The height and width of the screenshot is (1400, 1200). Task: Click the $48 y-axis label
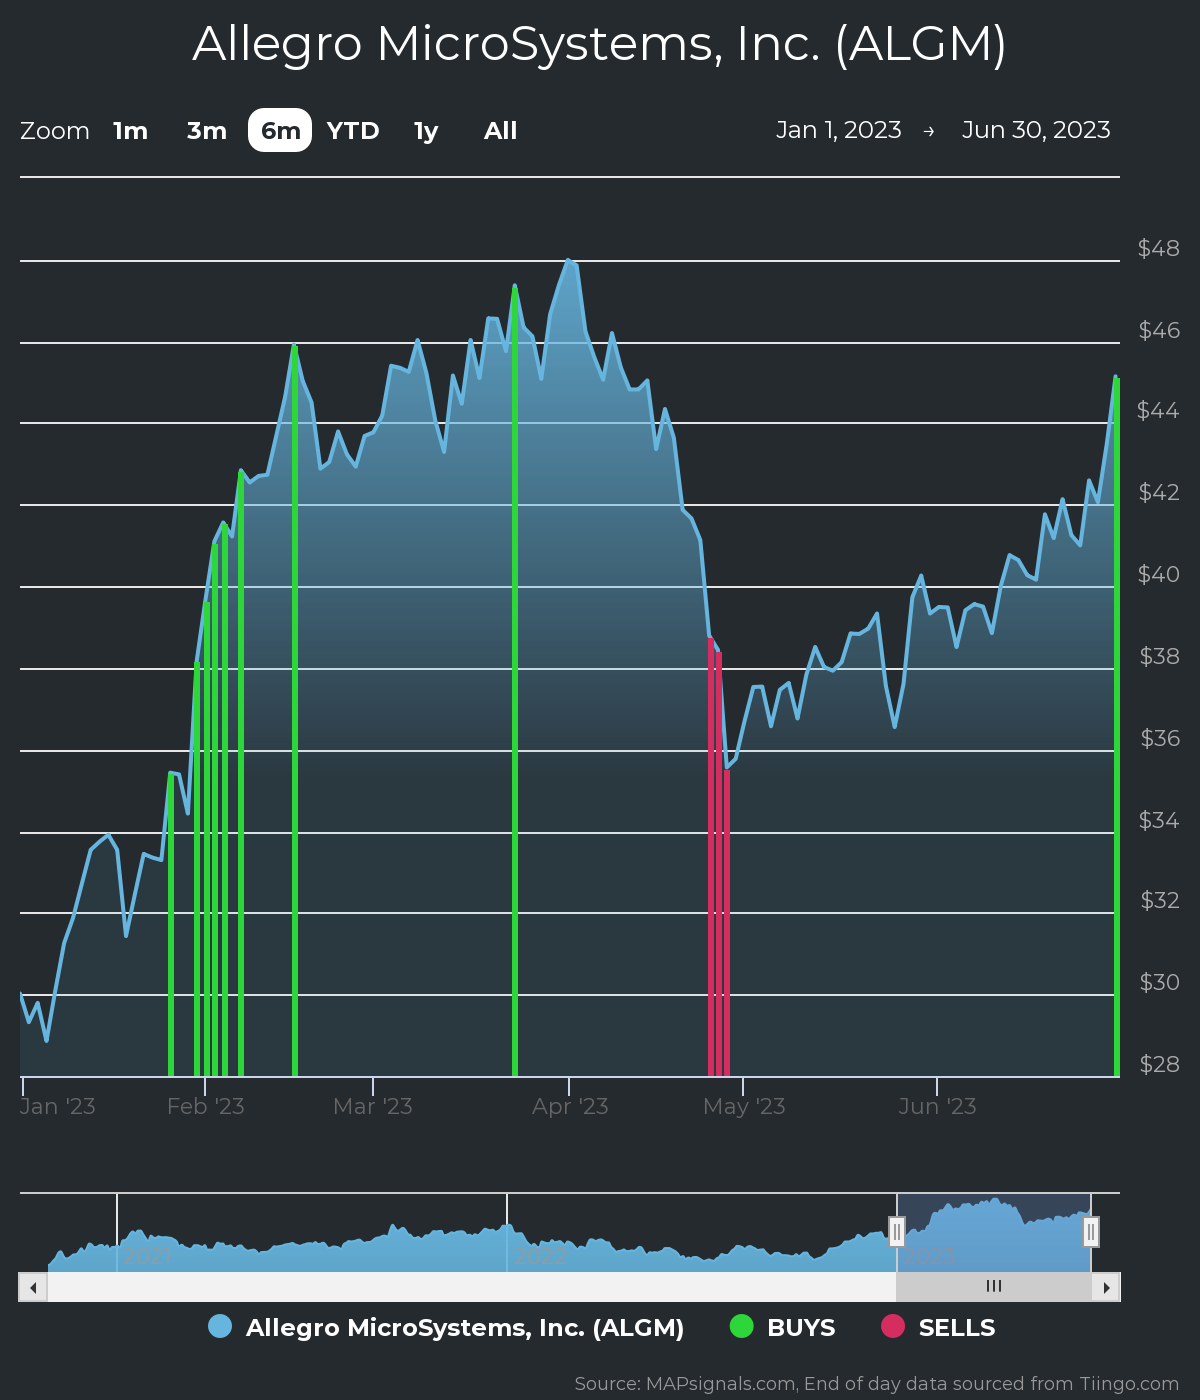point(1159,248)
